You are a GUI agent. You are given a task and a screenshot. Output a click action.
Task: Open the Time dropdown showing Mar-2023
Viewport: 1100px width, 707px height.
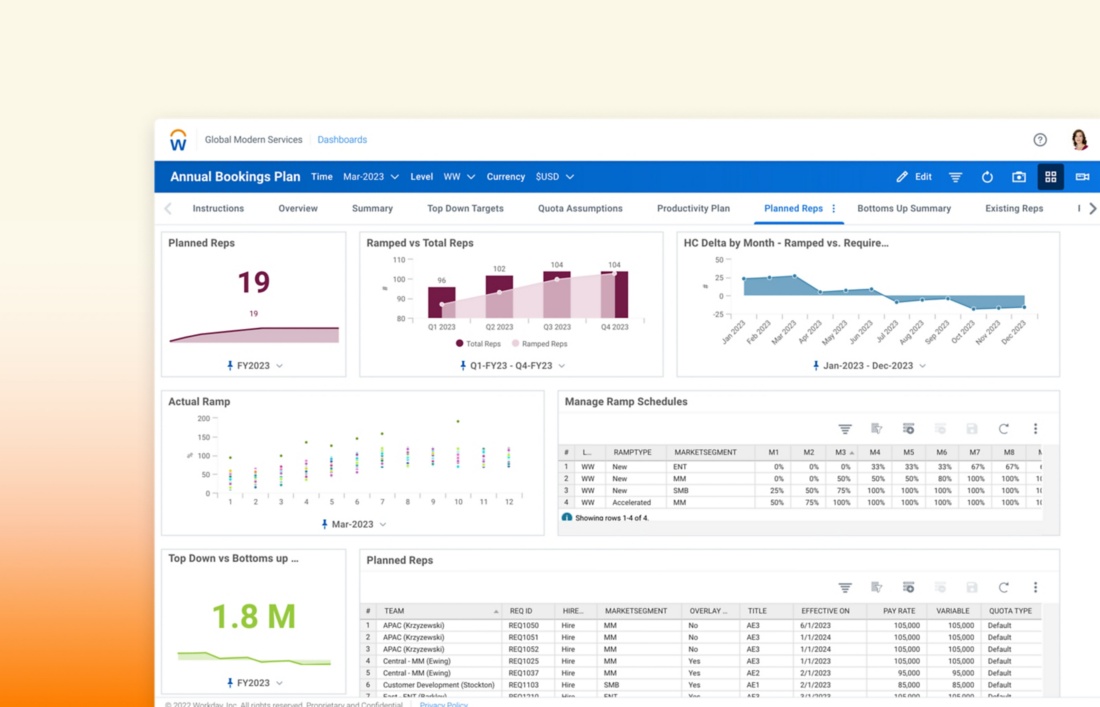(x=370, y=177)
